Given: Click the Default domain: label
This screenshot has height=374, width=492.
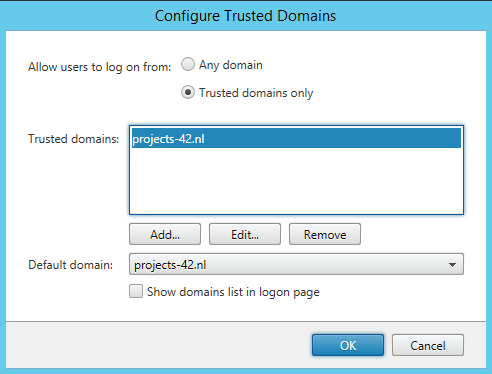Looking at the screenshot, I should 71,265.
